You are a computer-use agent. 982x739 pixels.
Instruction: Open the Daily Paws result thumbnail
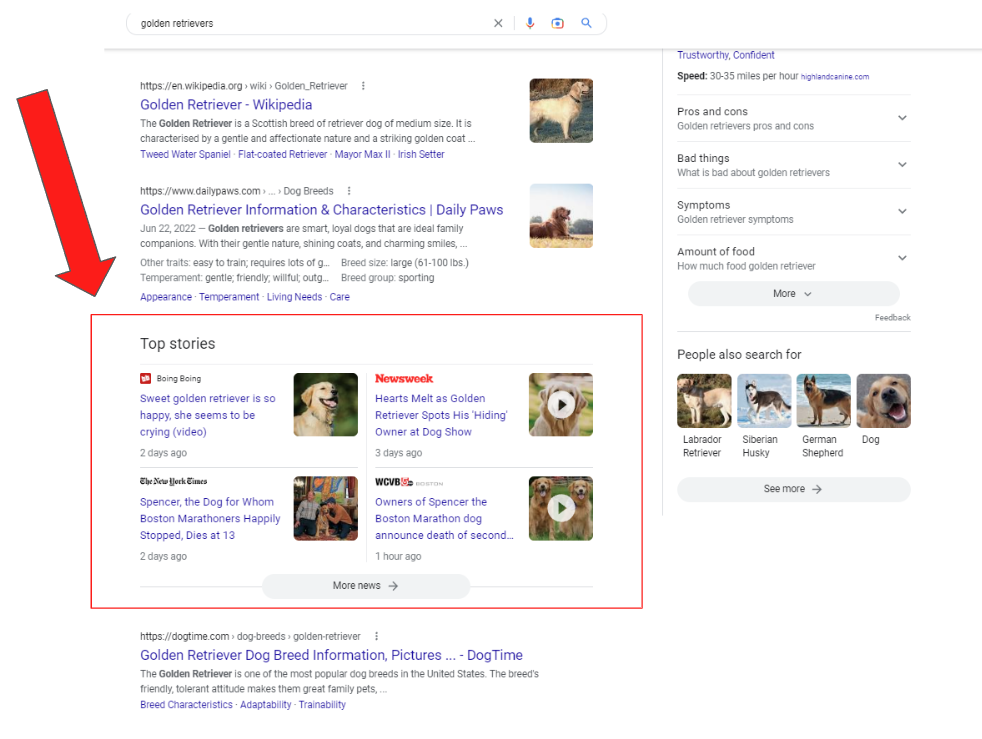point(561,216)
